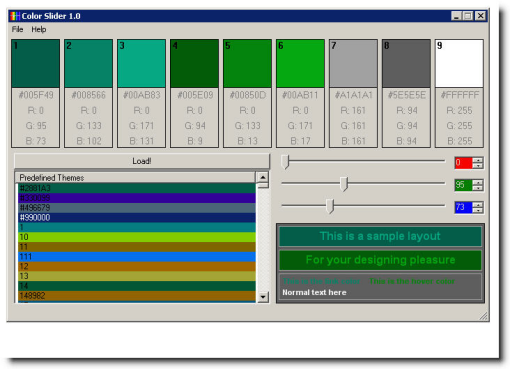Click the red channel slider thumb
Screen dimensions: 510x369
(285, 162)
